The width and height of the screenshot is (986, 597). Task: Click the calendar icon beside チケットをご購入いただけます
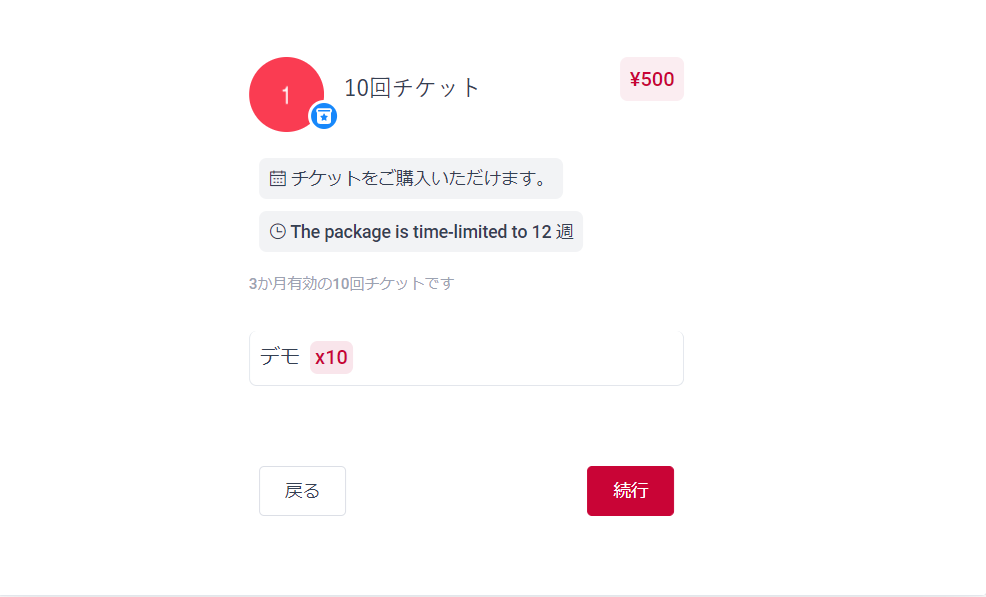pos(277,179)
